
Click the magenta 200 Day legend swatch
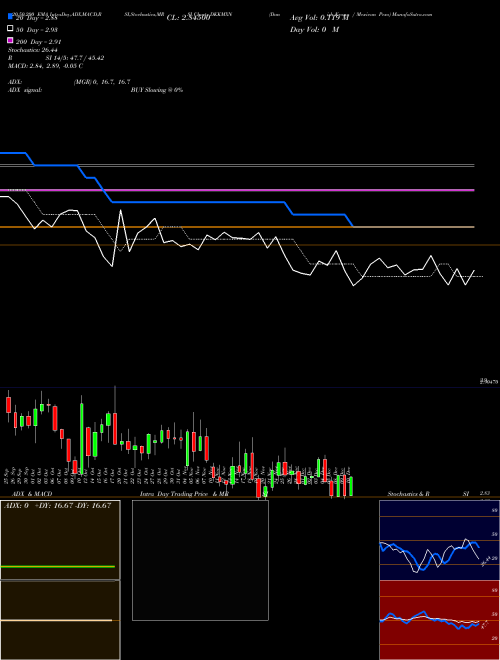(x=10, y=40)
